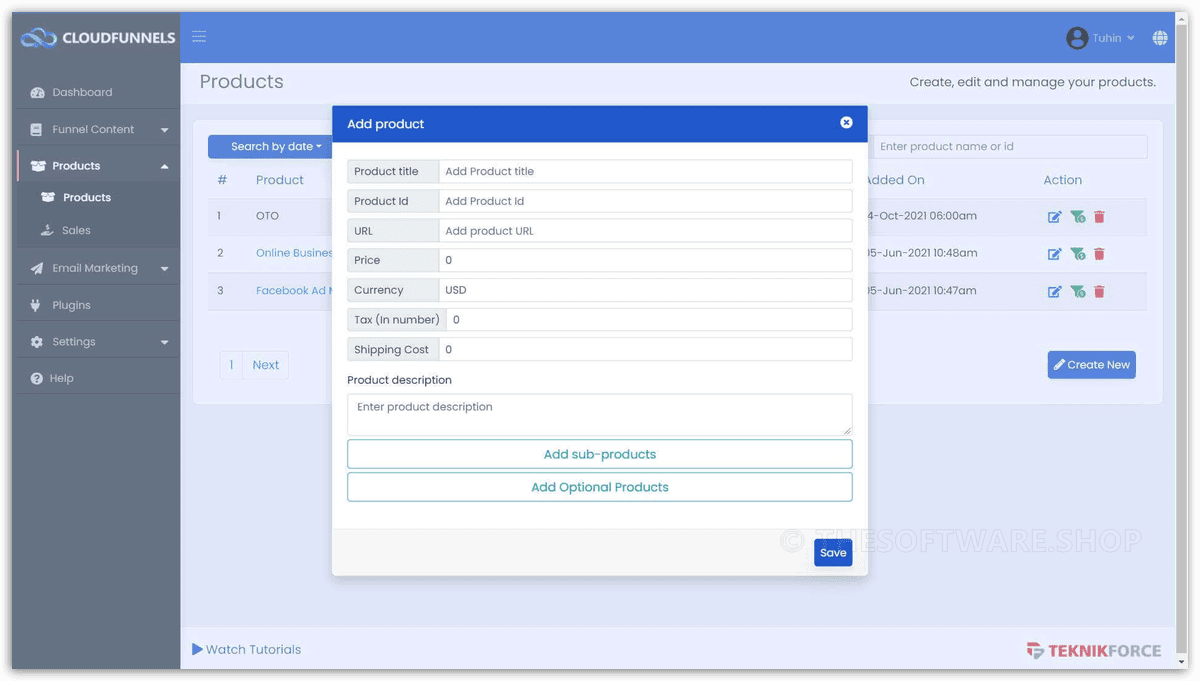Click the Settings gear icon in sidebar
Image resolution: width=1200 pixels, height=681 pixels.
pos(37,342)
